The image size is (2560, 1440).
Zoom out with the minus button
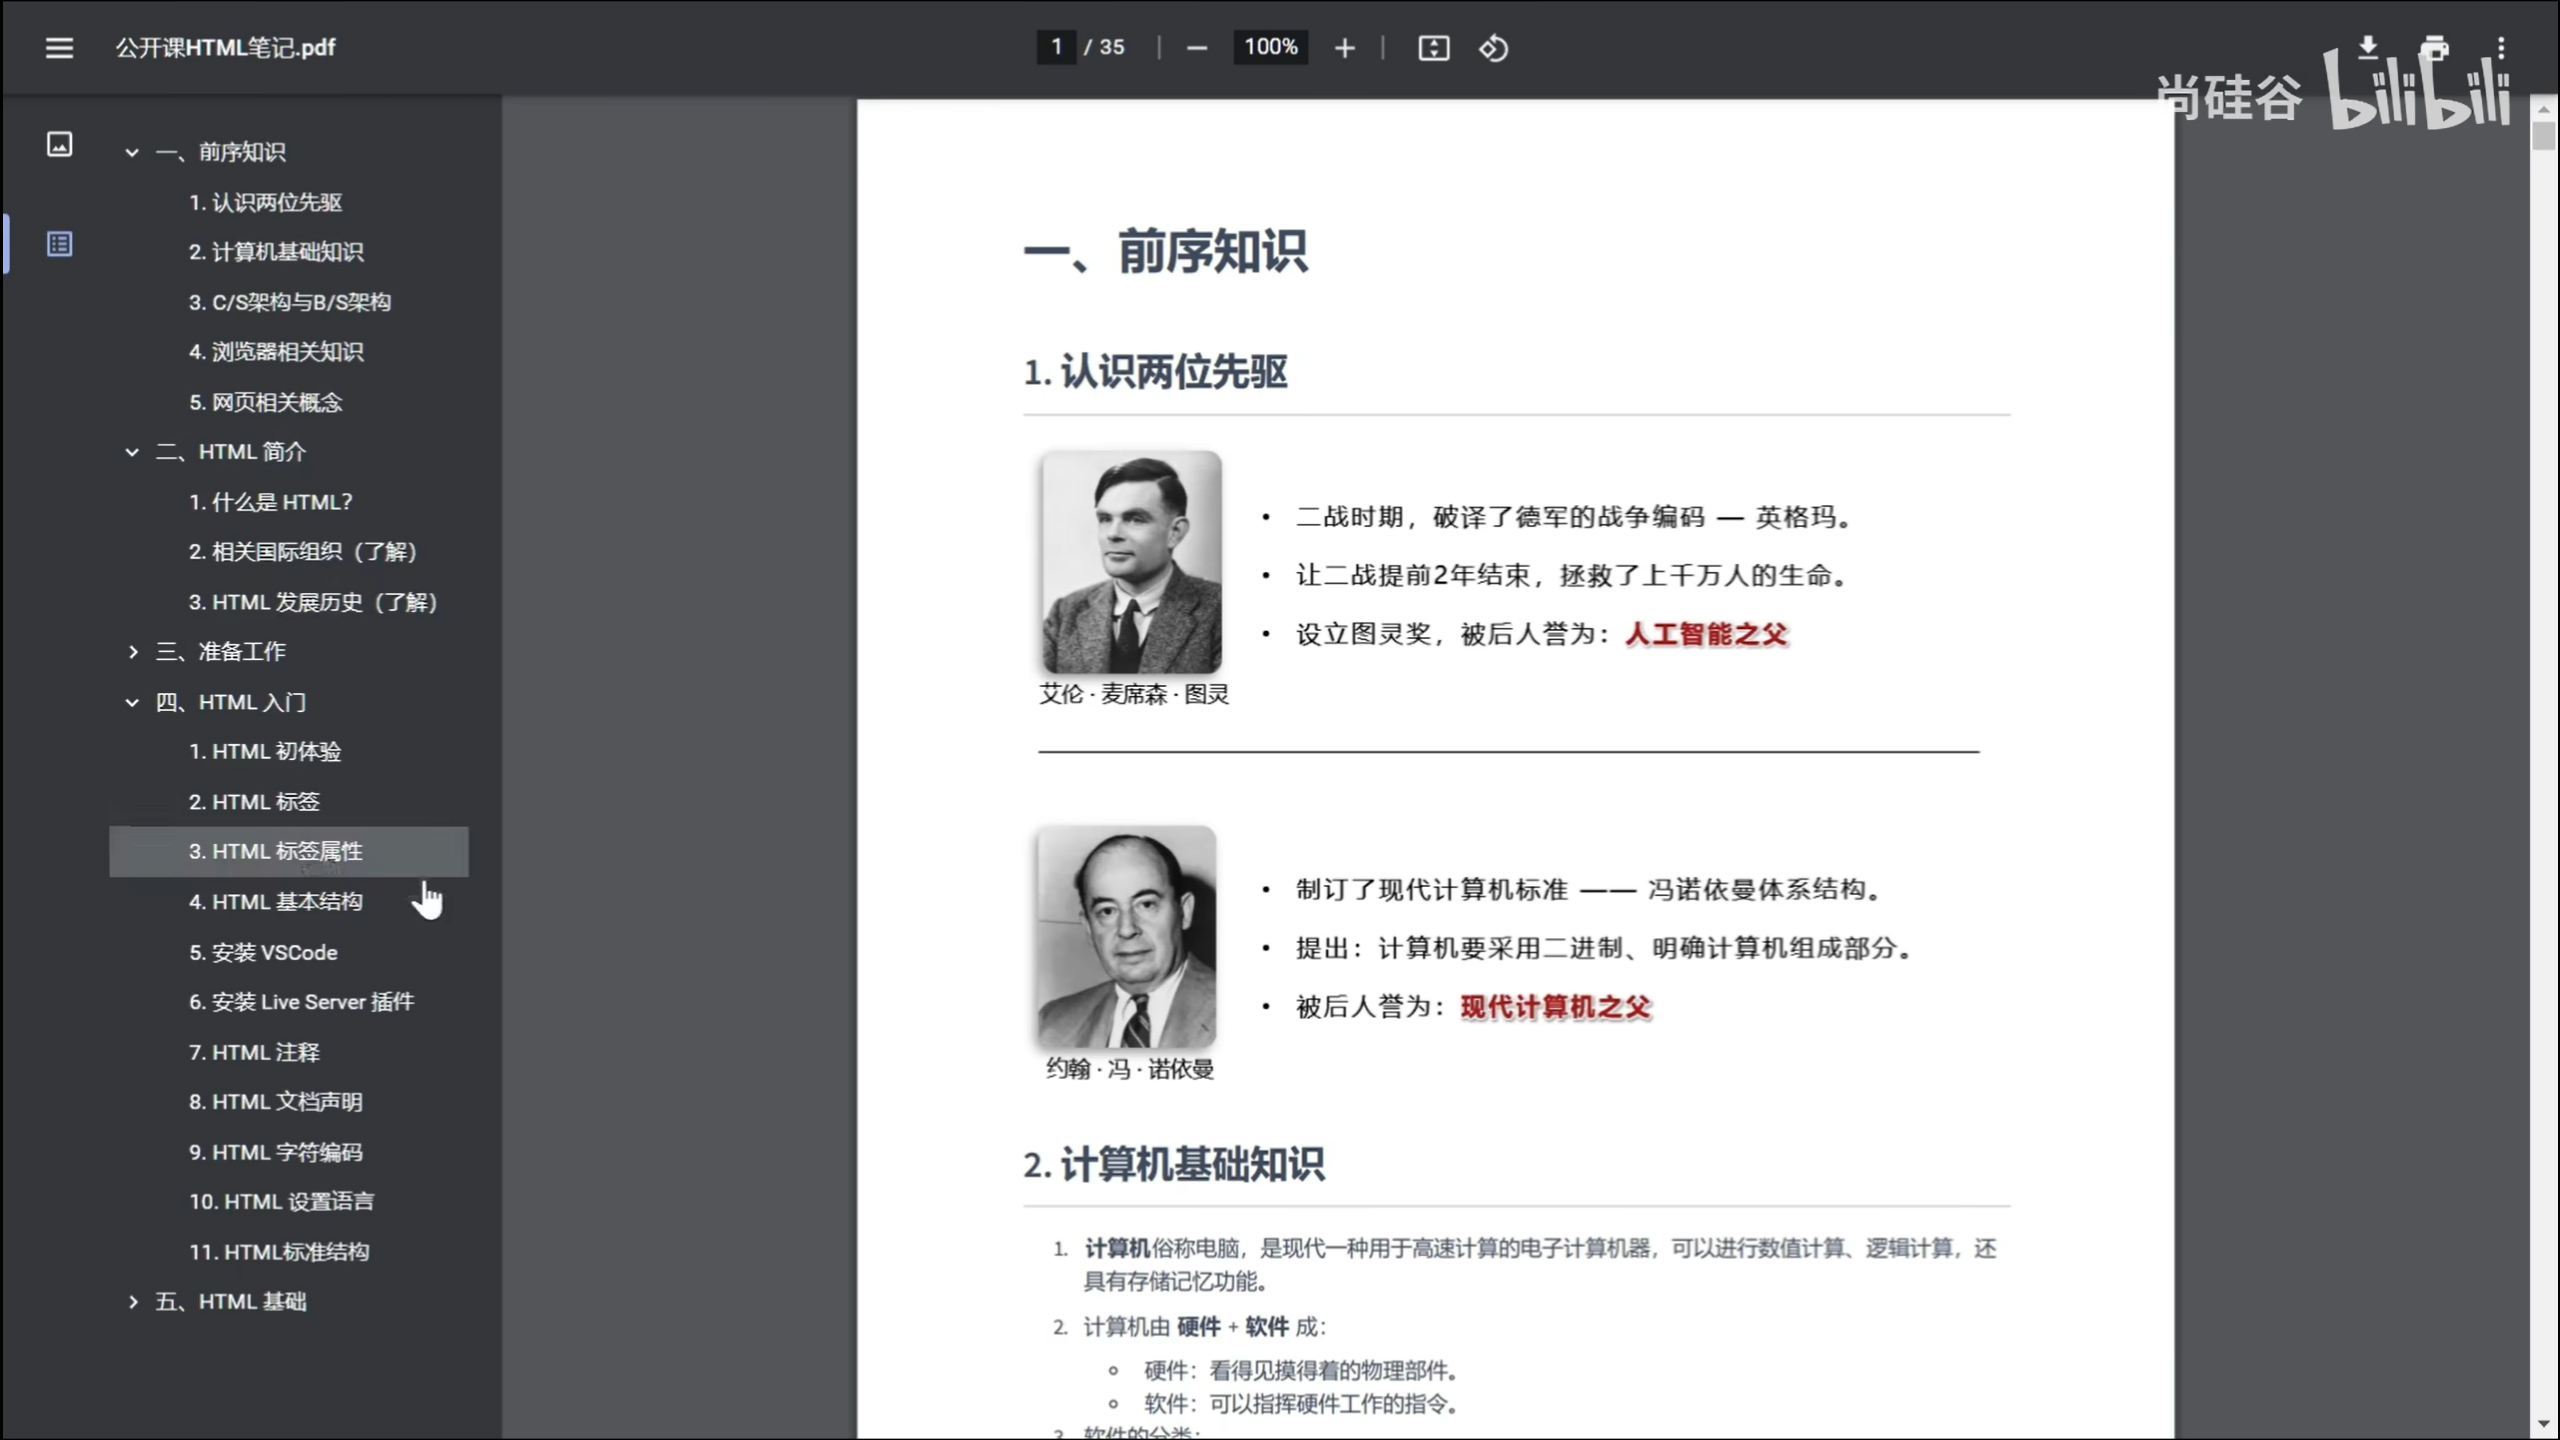tap(1196, 47)
